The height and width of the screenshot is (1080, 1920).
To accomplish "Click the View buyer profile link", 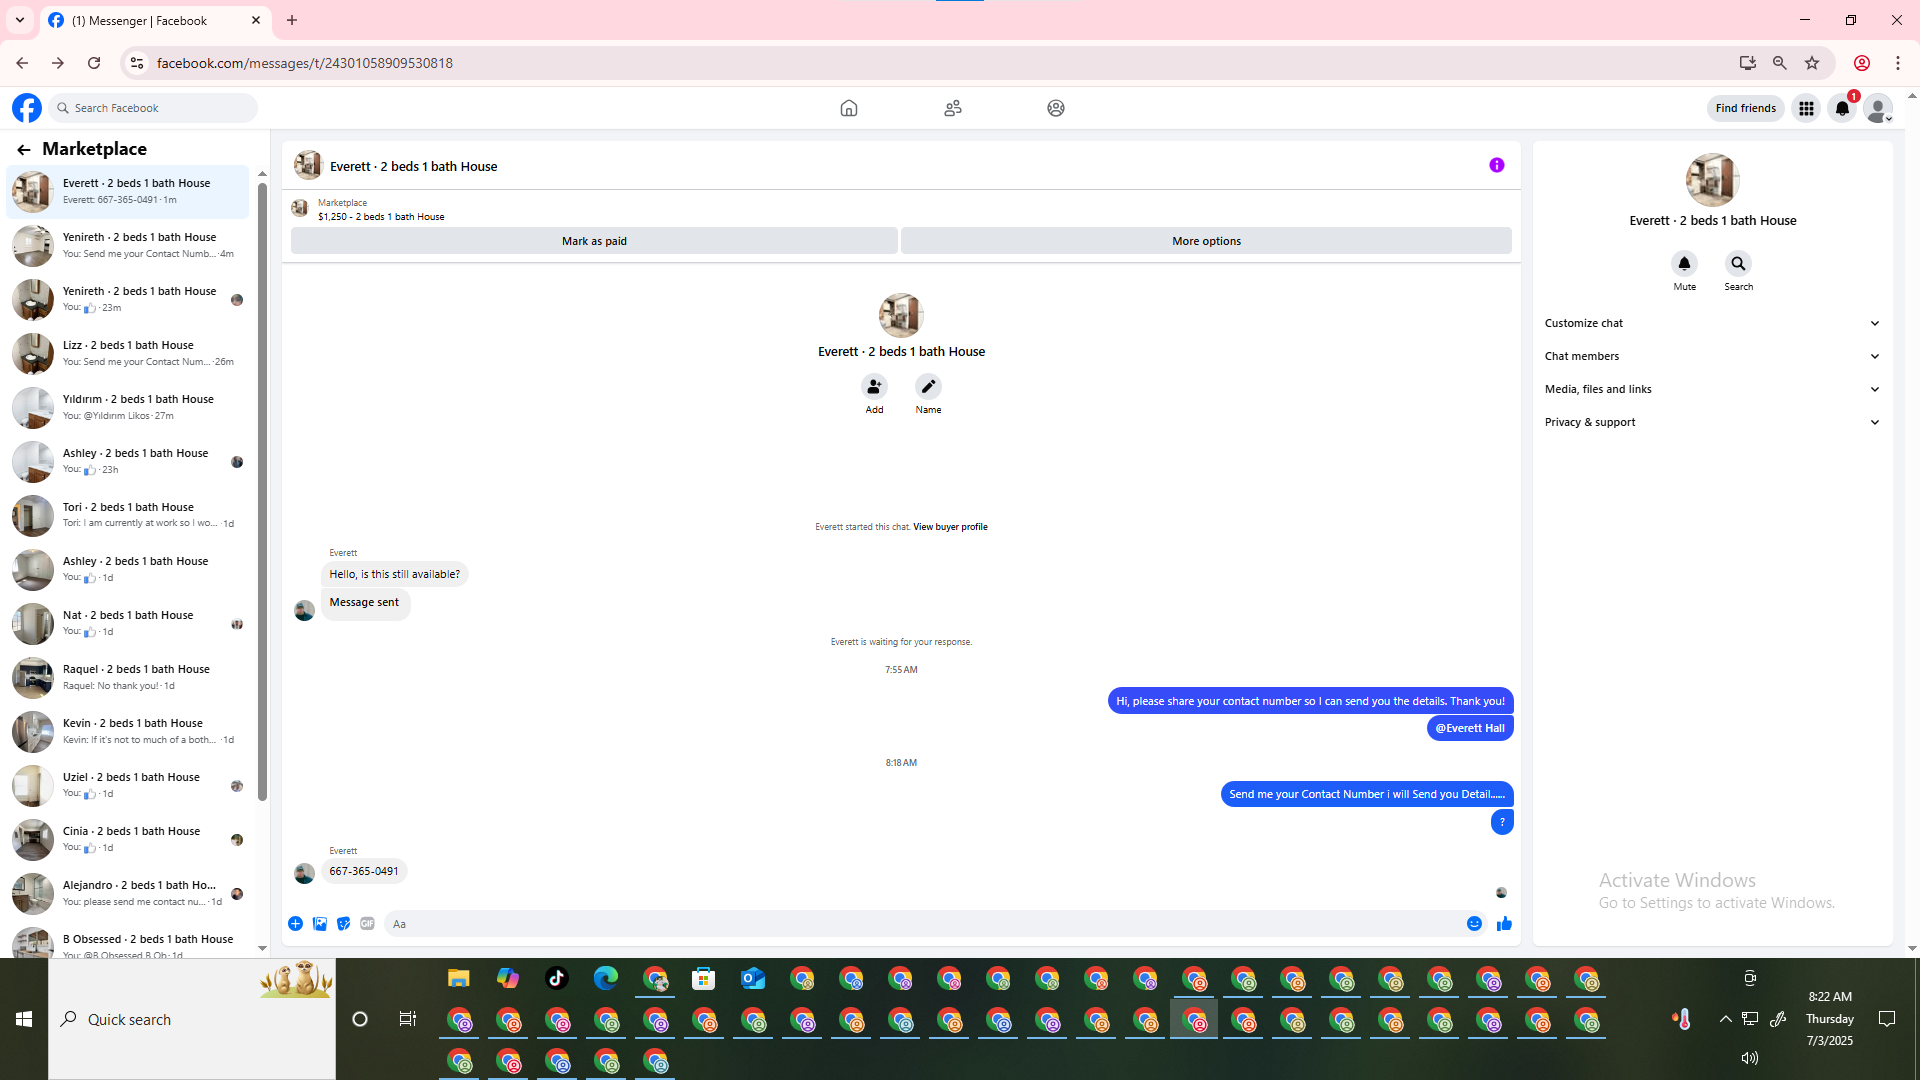I will coord(950,527).
